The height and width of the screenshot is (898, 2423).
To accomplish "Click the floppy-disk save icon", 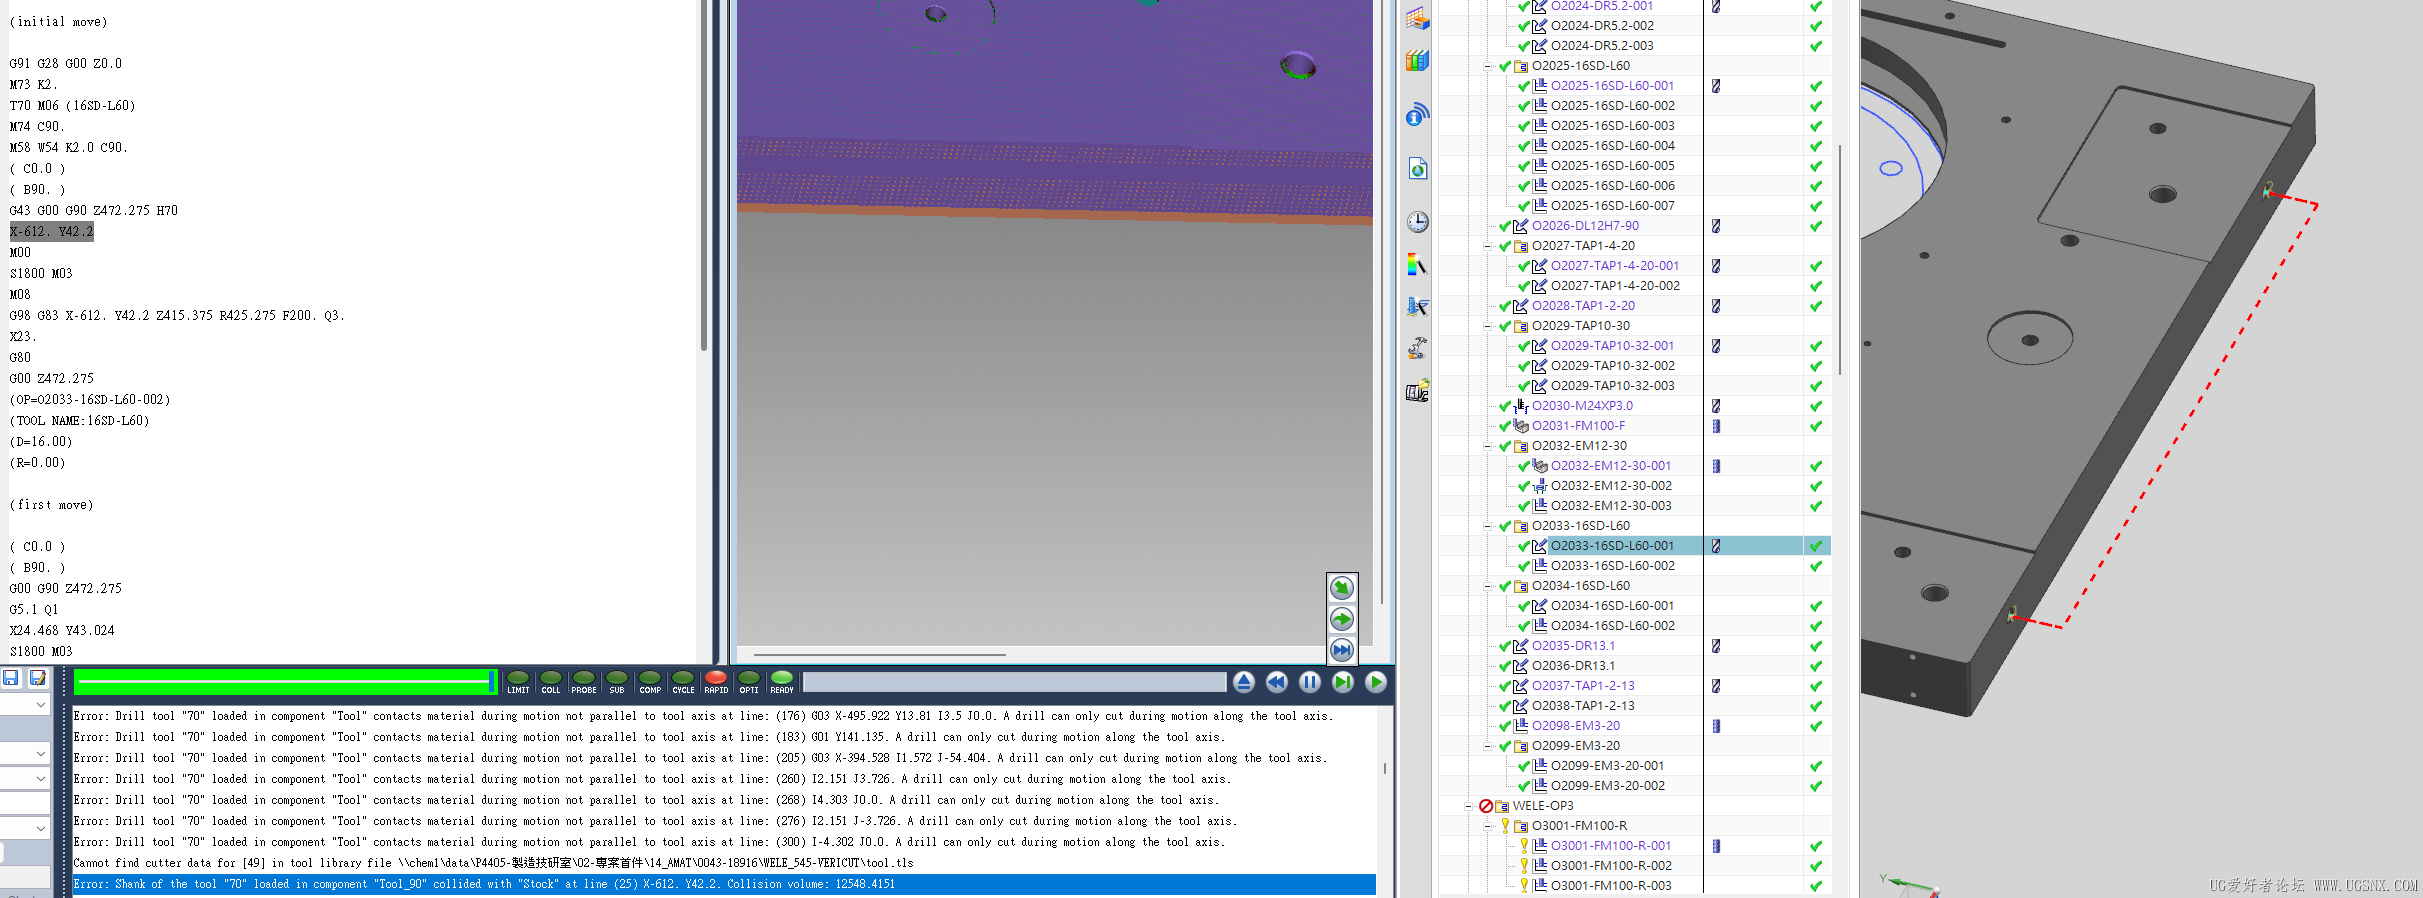I will [x=11, y=678].
